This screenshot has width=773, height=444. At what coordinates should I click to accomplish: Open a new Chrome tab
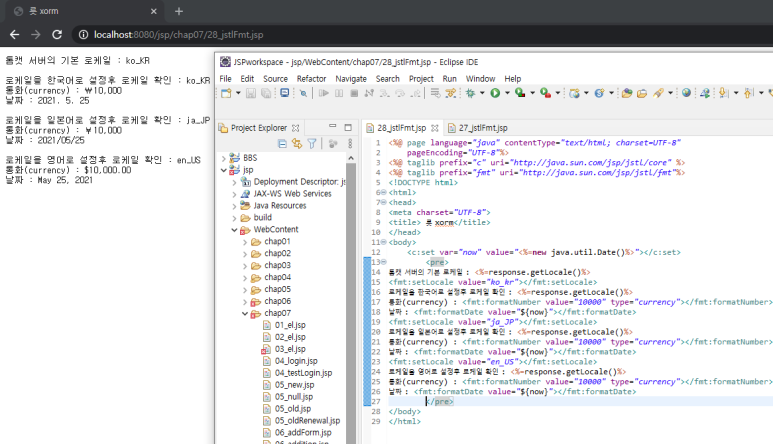(x=179, y=11)
